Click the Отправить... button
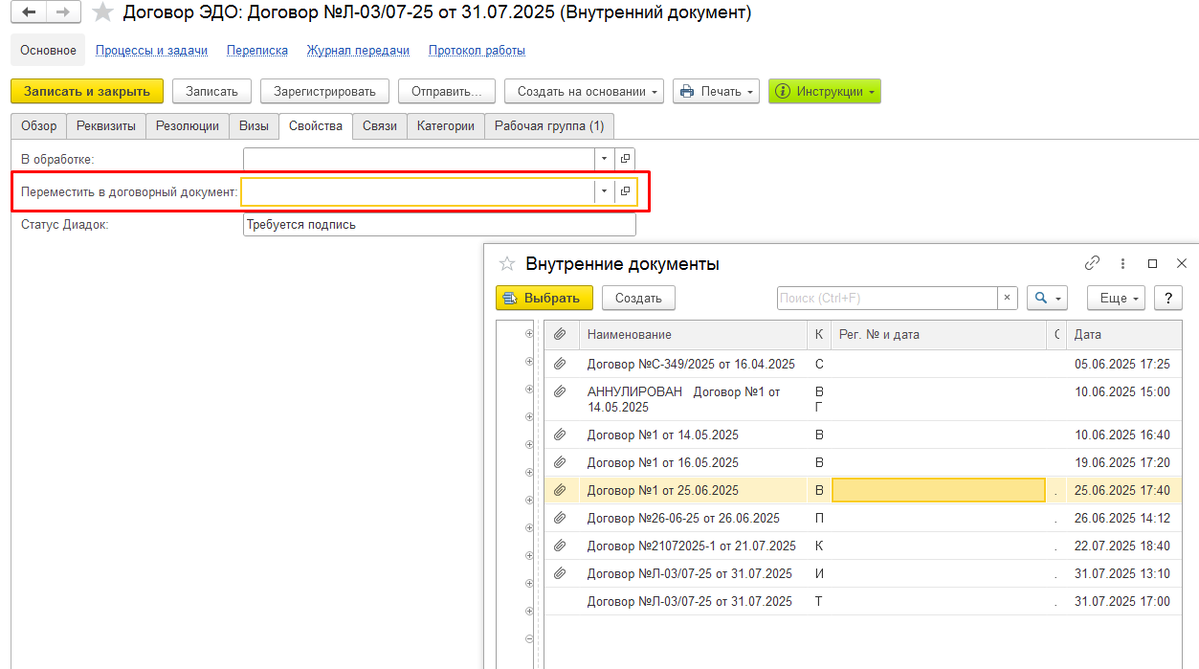 [x=447, y=91]
